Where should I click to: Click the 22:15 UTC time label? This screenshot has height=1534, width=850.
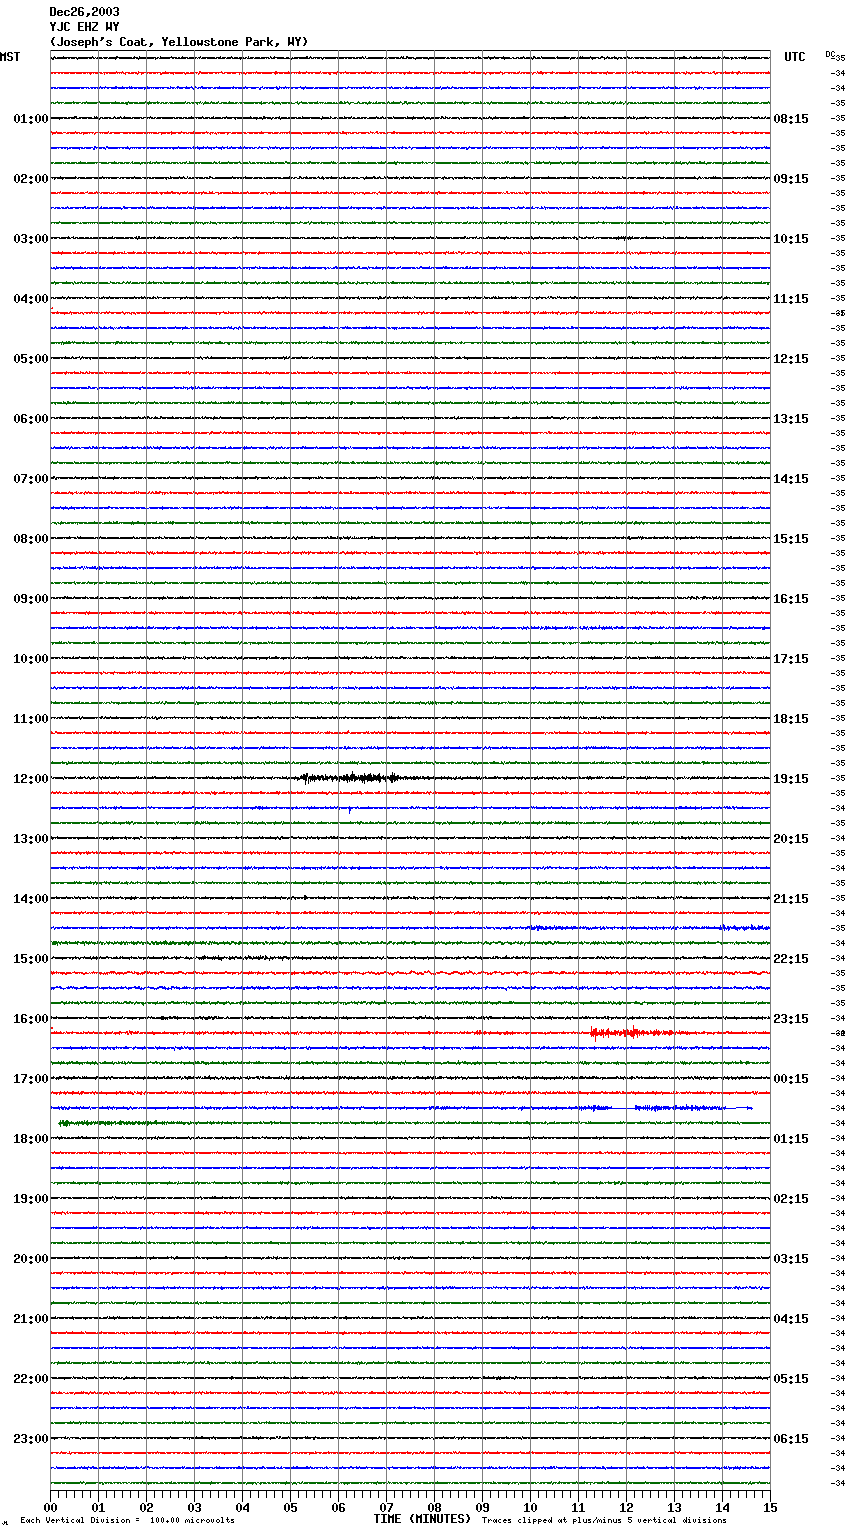coord(791,959)
